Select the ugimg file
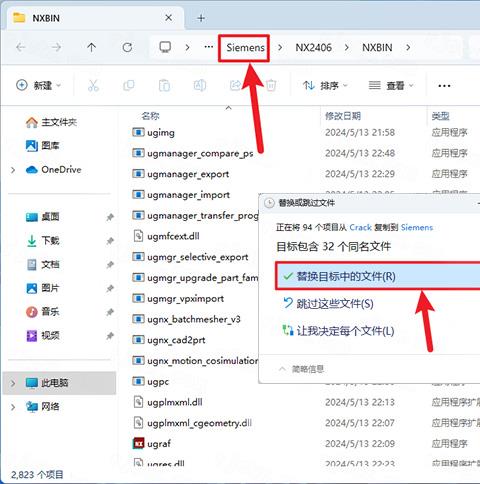The height and width of the screenshot is (484, 480). point(153,133)
